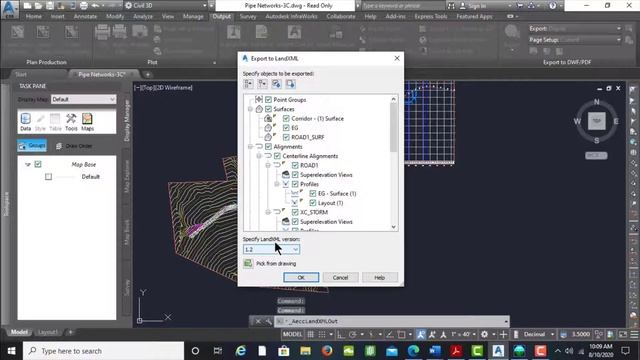
Task: Open File Explorer from the taskbar
Action: pyautogui.click(x=305, y=351)
